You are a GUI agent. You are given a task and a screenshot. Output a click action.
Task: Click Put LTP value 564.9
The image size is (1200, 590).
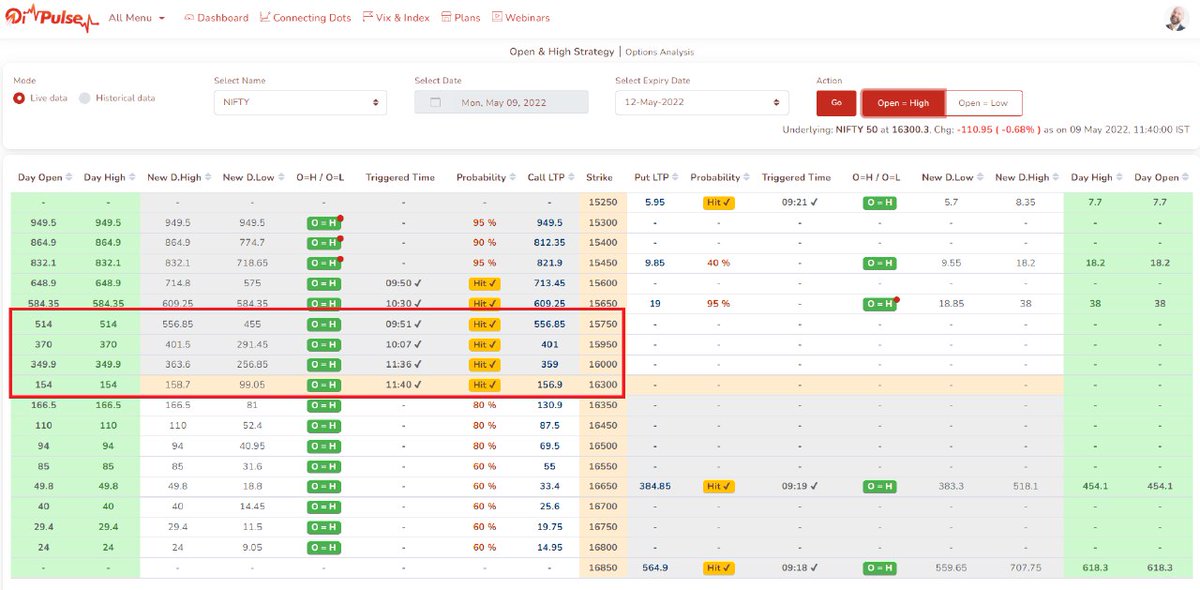(654, 567)
